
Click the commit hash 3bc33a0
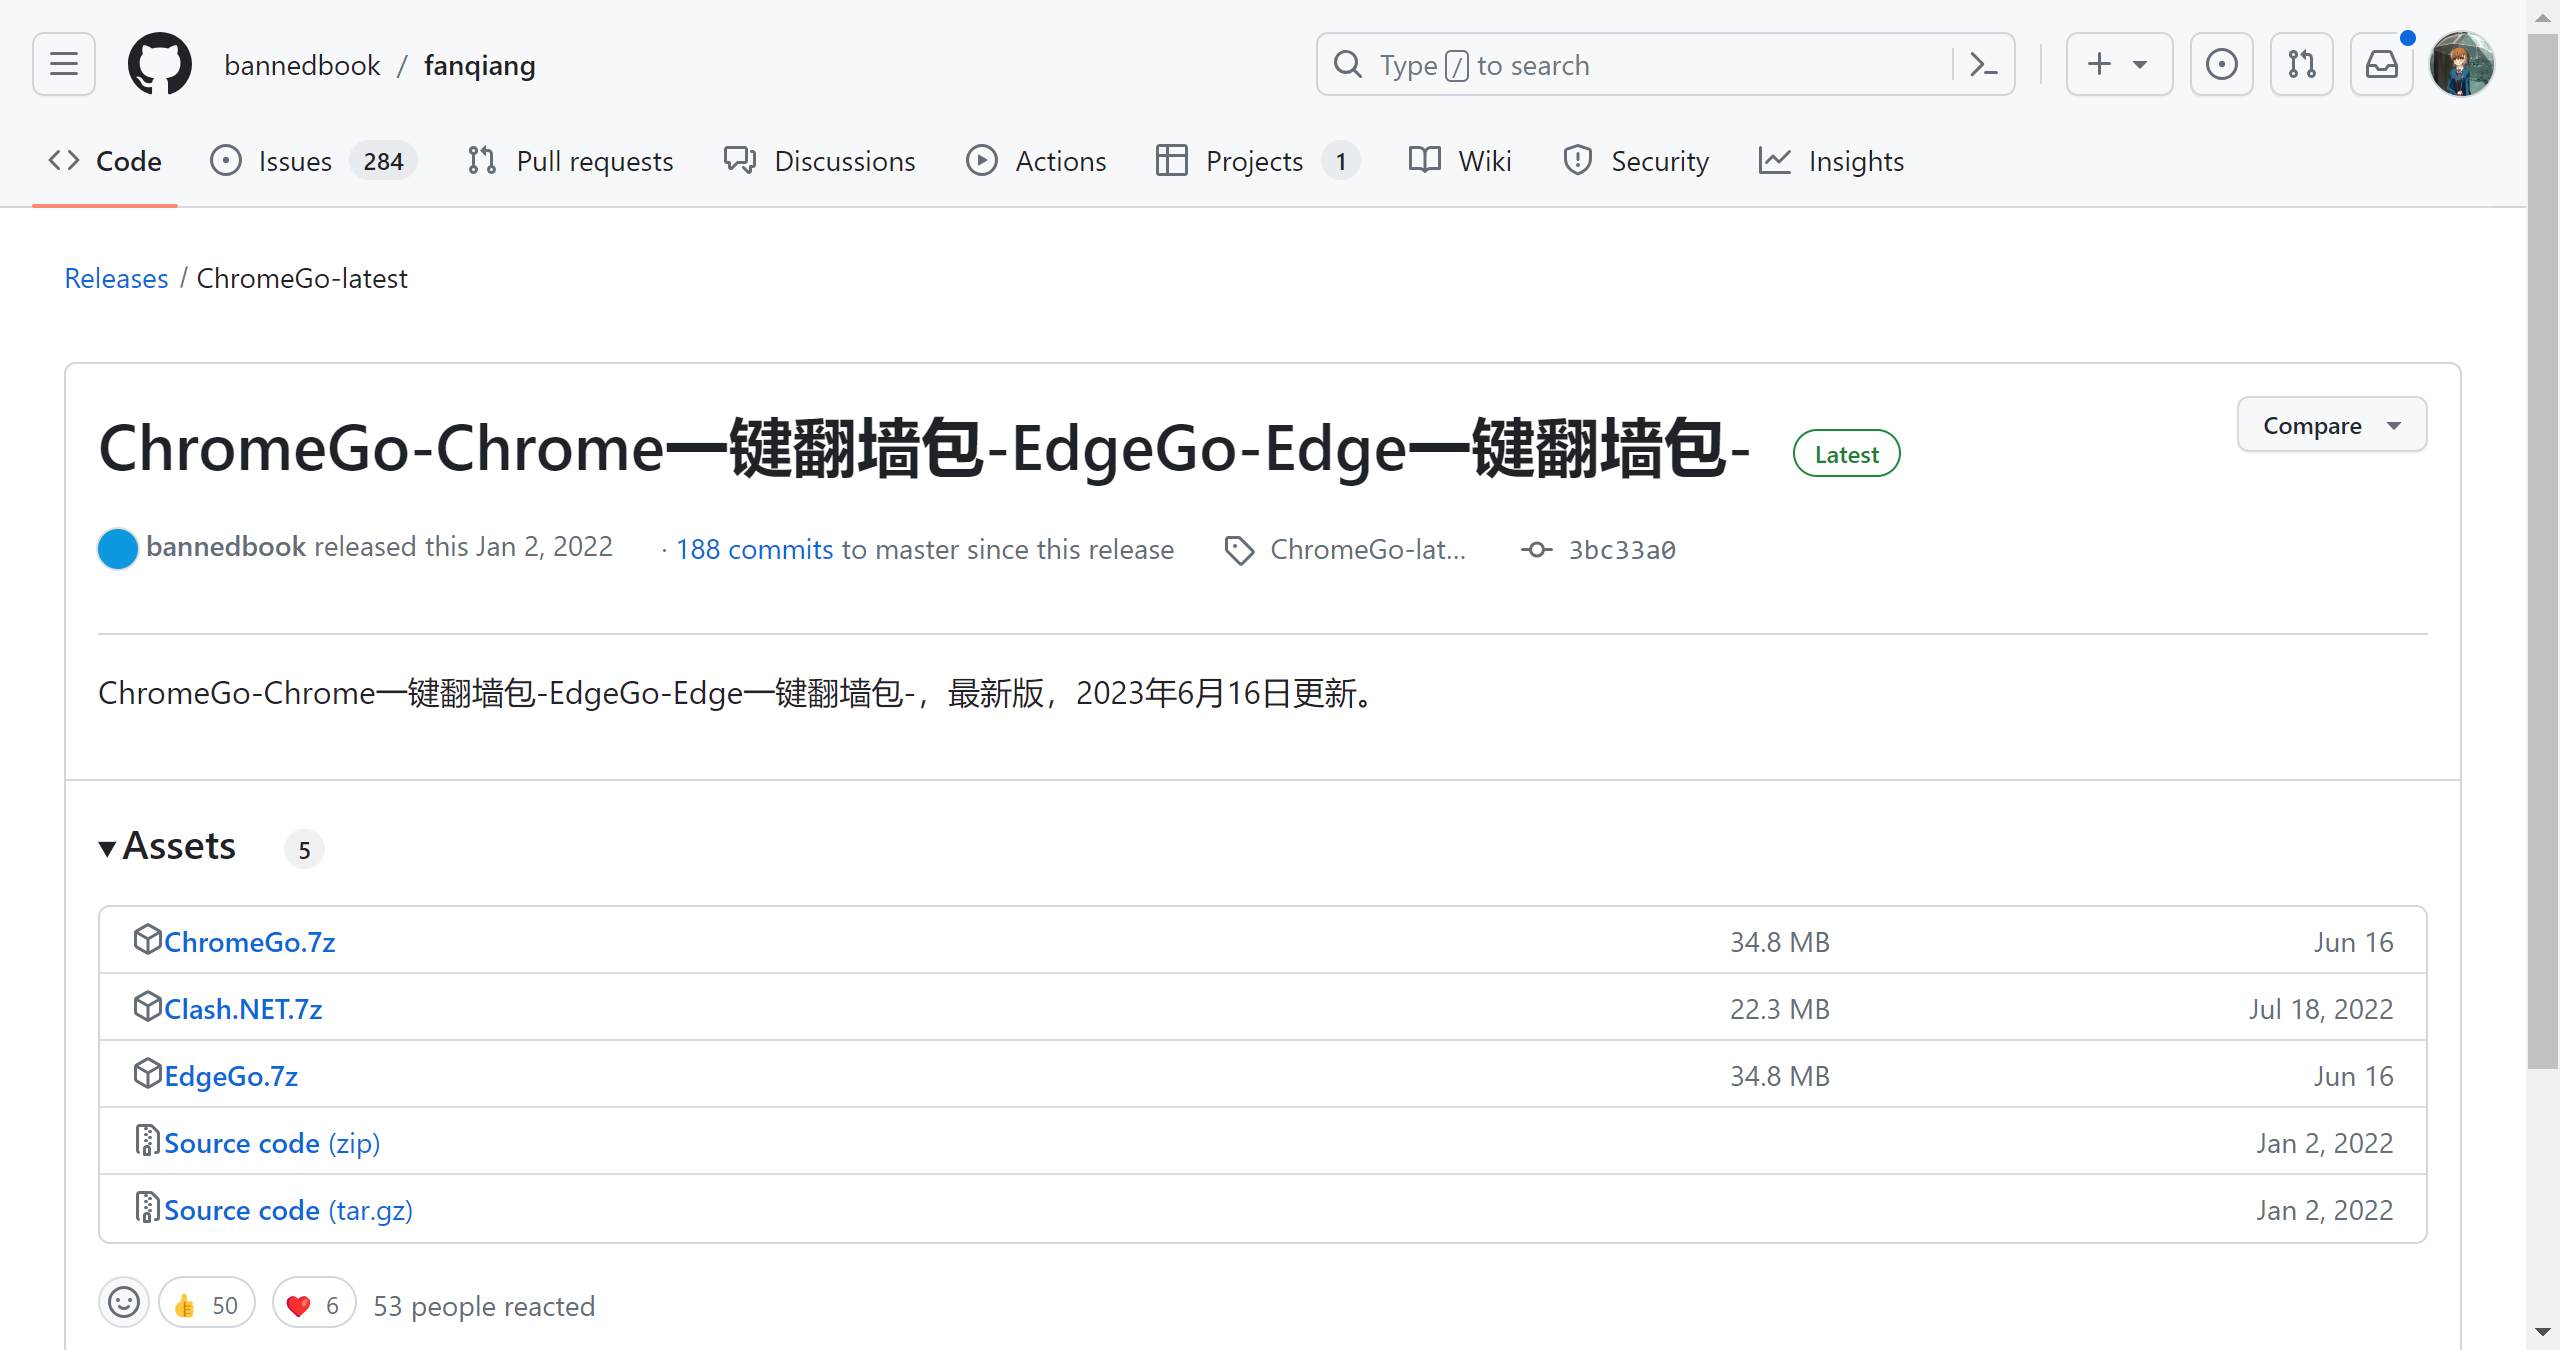(x=1621, y=550)
